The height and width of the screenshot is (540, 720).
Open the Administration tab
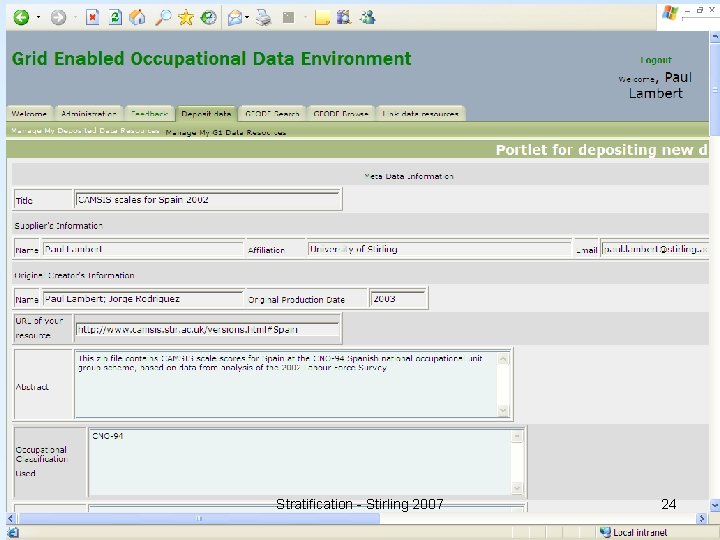coord(89,113)
